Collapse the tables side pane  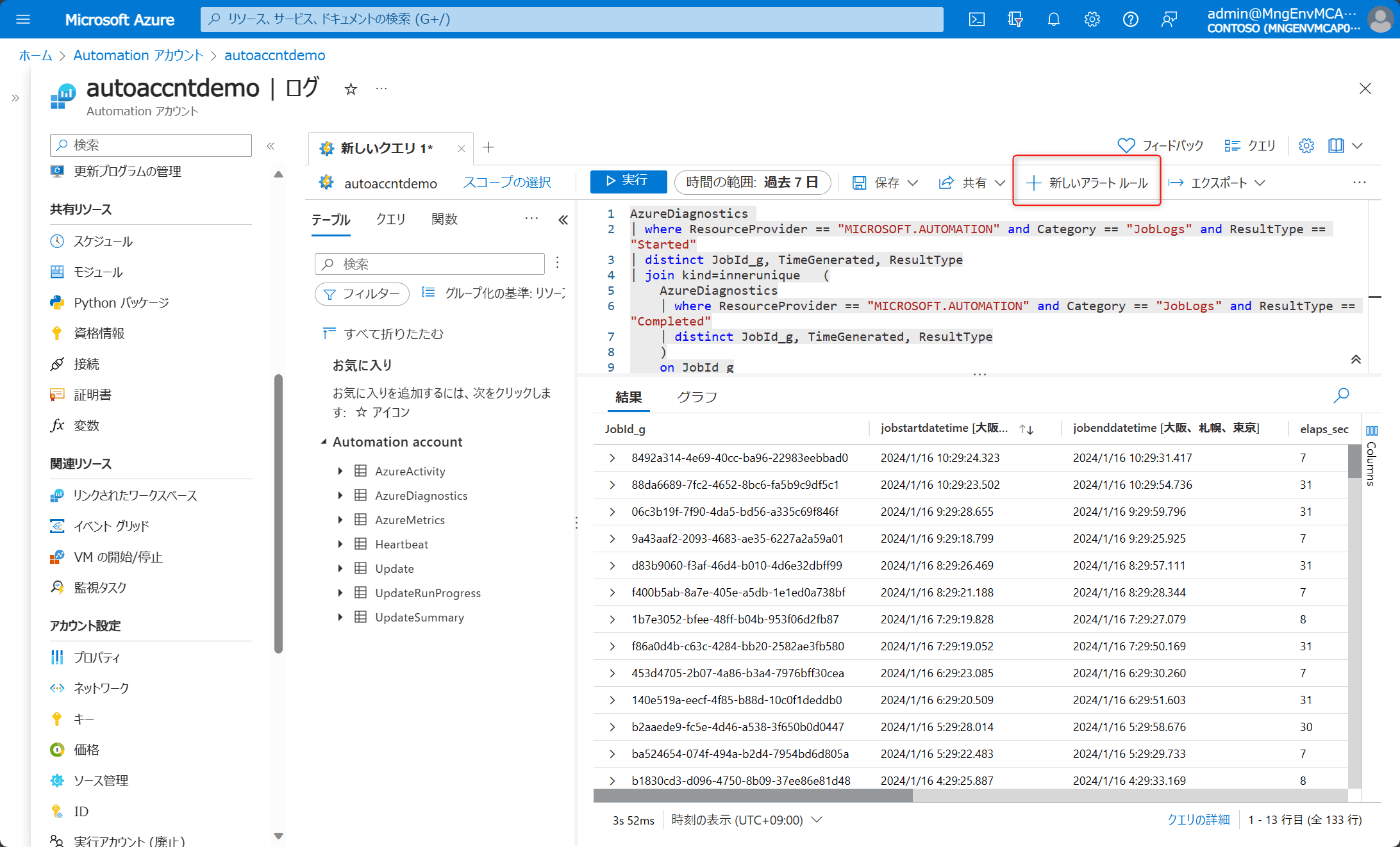tap(562, 220)
